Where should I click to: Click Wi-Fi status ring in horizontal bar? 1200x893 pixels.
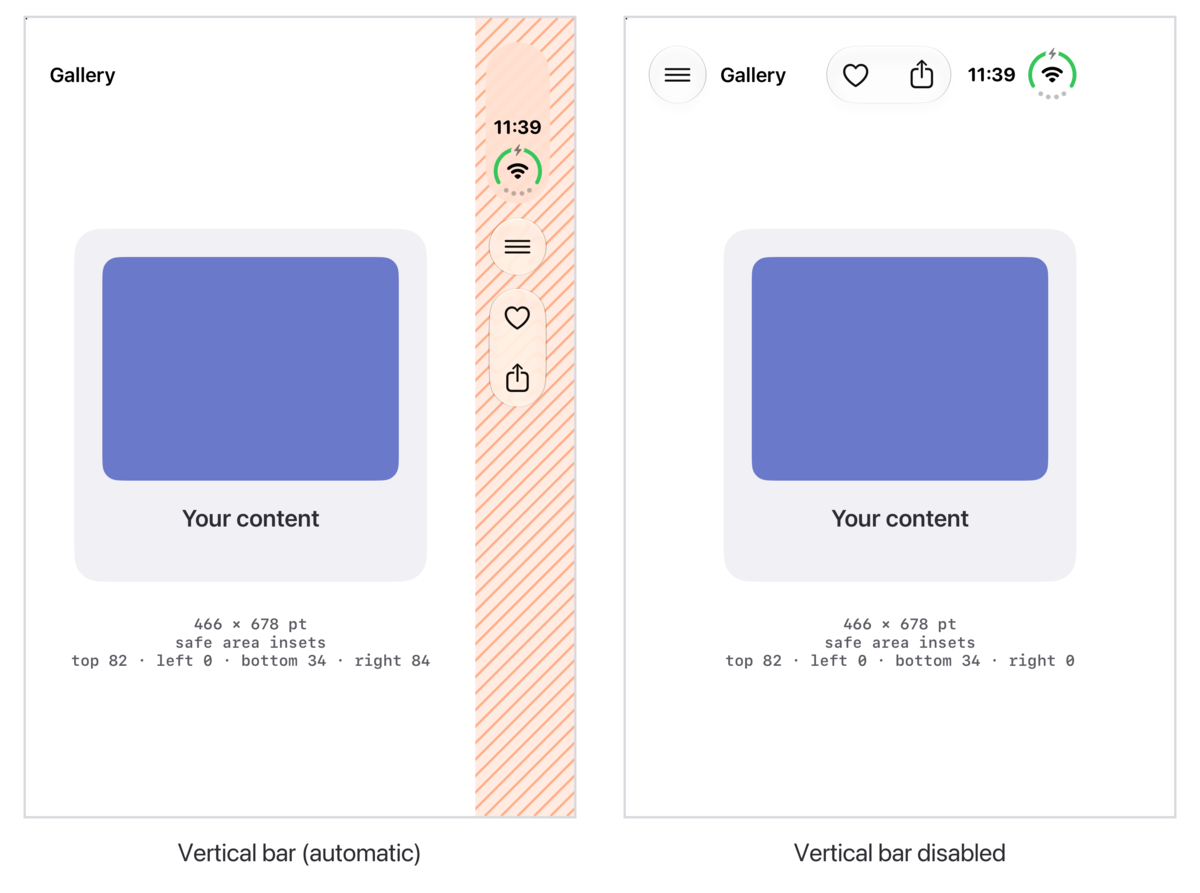click(1052, 73)
